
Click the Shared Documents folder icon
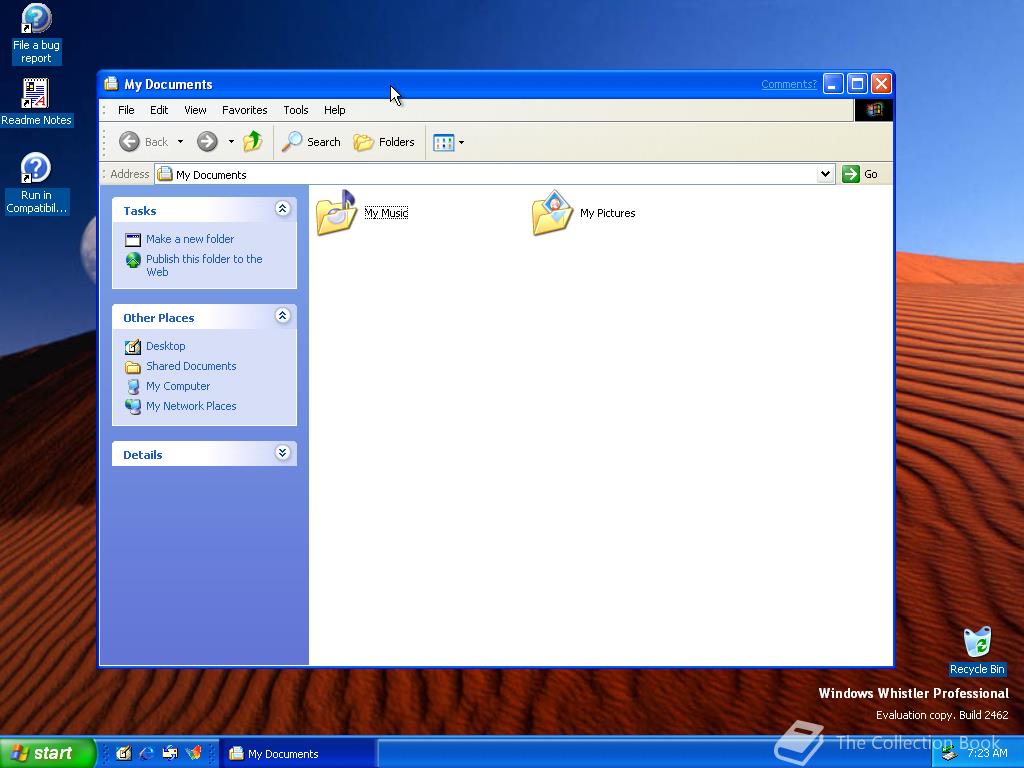(133, 367)
